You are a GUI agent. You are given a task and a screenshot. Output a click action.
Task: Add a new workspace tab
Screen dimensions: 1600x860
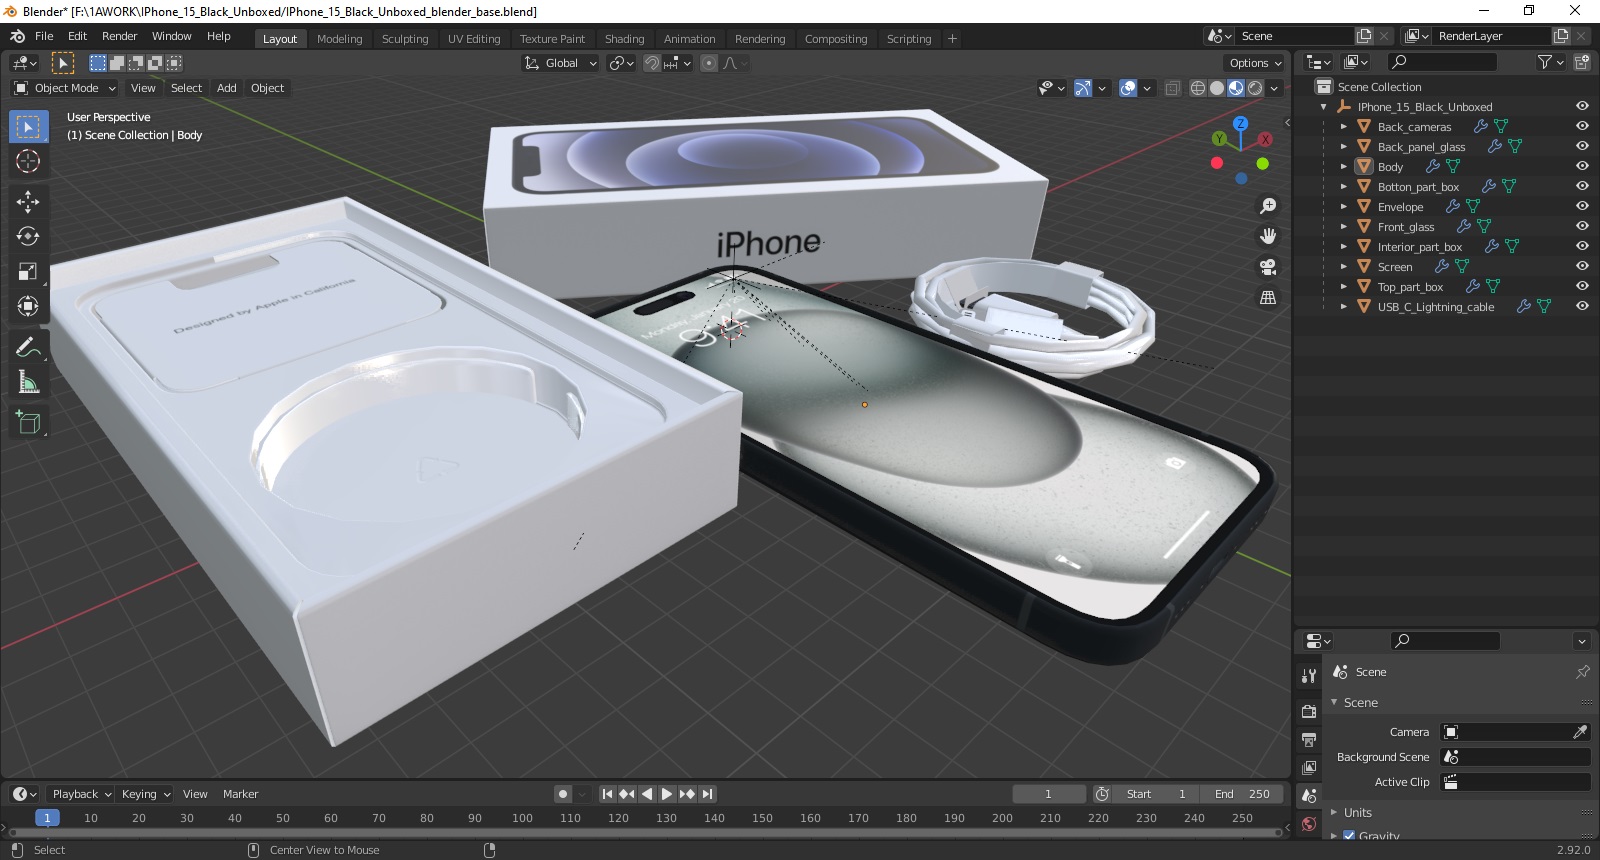pos(952,39)
